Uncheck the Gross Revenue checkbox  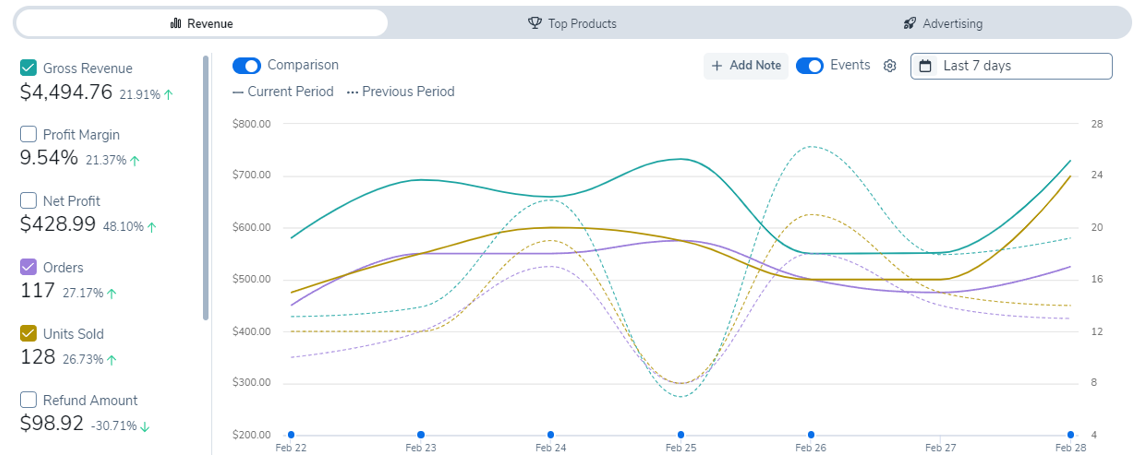click(29, 68)
